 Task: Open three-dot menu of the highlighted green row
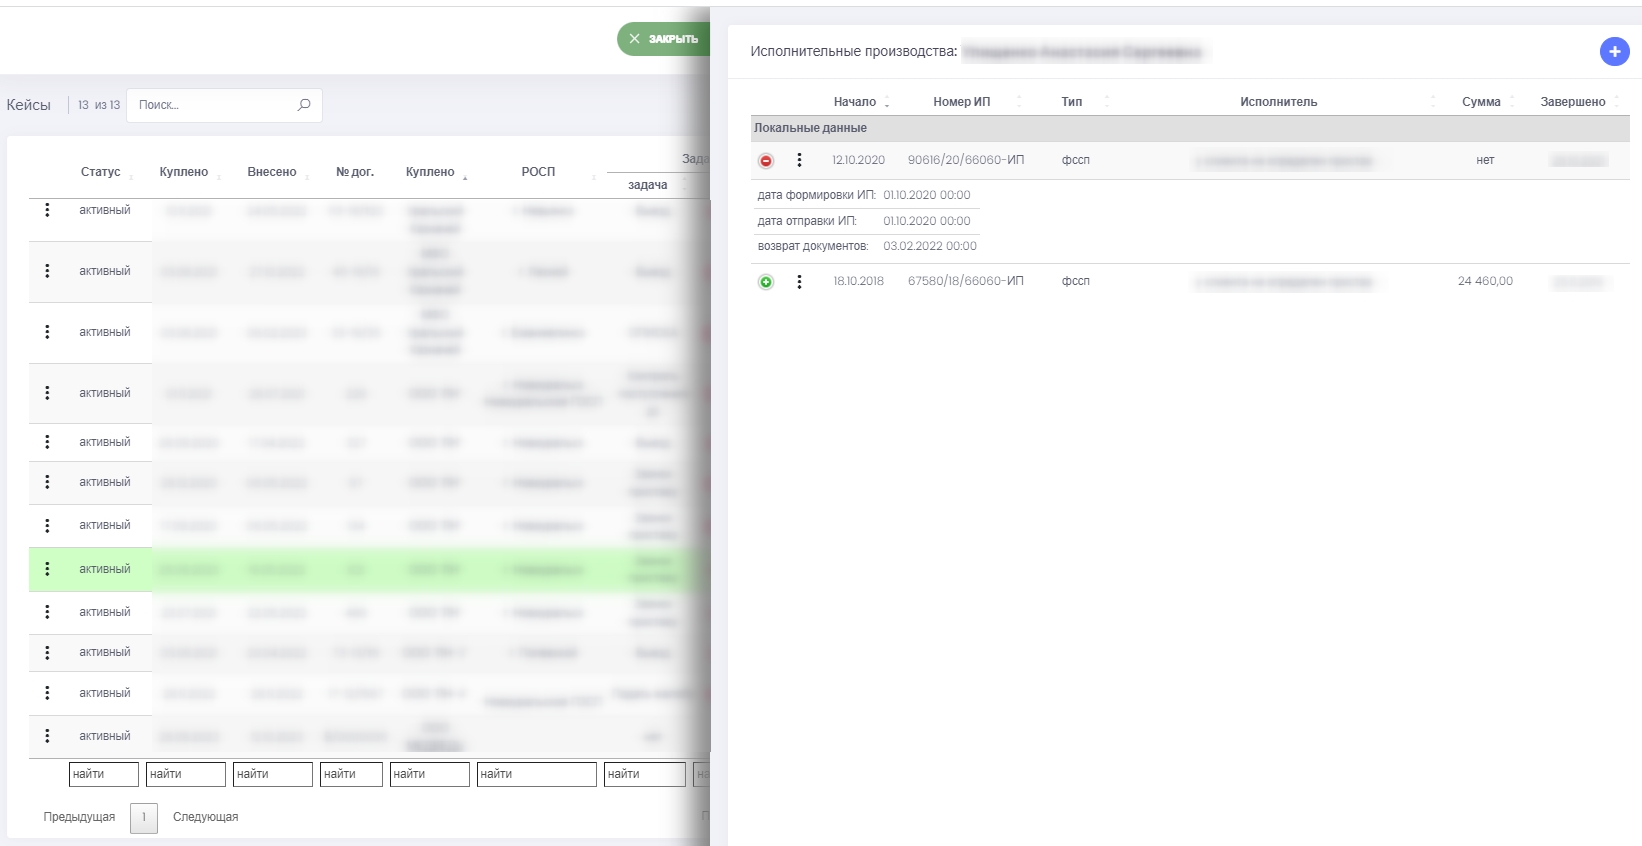click(x=47, y=569)
